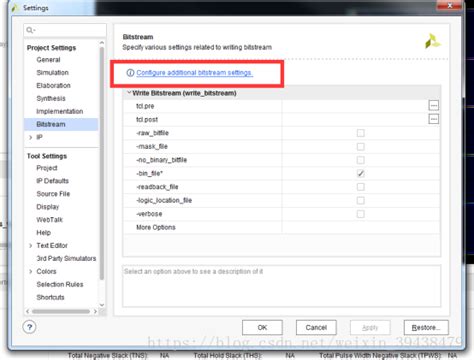The height and width of the screenshot is (360, 474).
Task: Open browse button for tcl.post
Action: [x=433, y=119]
